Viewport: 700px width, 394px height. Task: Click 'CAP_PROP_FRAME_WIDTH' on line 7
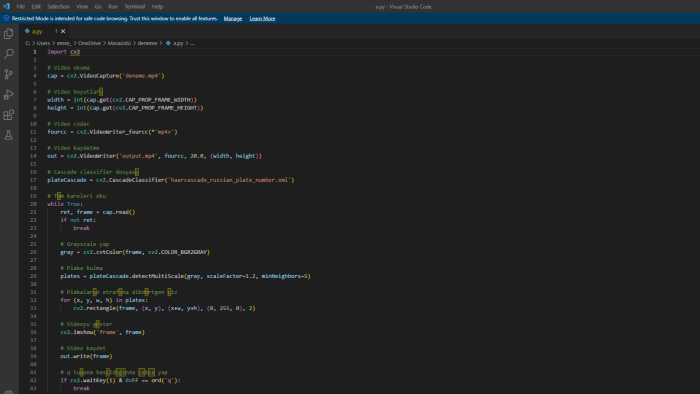[158, 100]
